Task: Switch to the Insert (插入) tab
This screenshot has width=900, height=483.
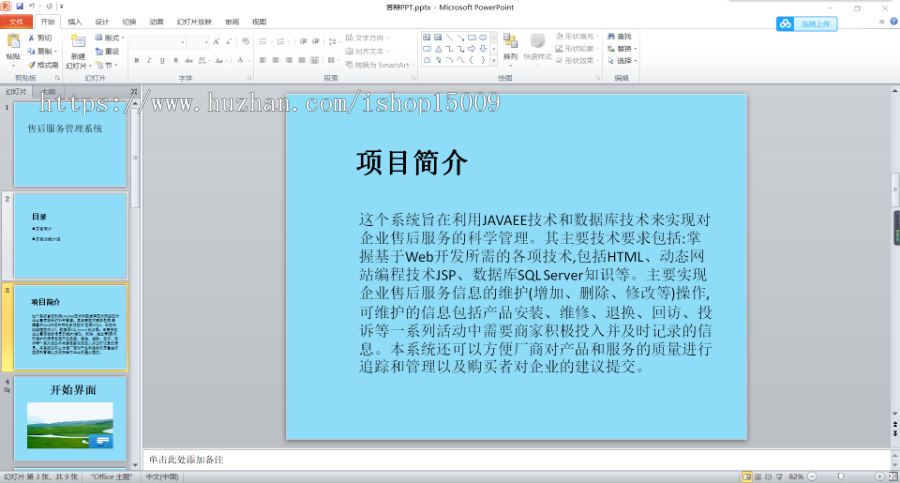Action: click(75, 22)
